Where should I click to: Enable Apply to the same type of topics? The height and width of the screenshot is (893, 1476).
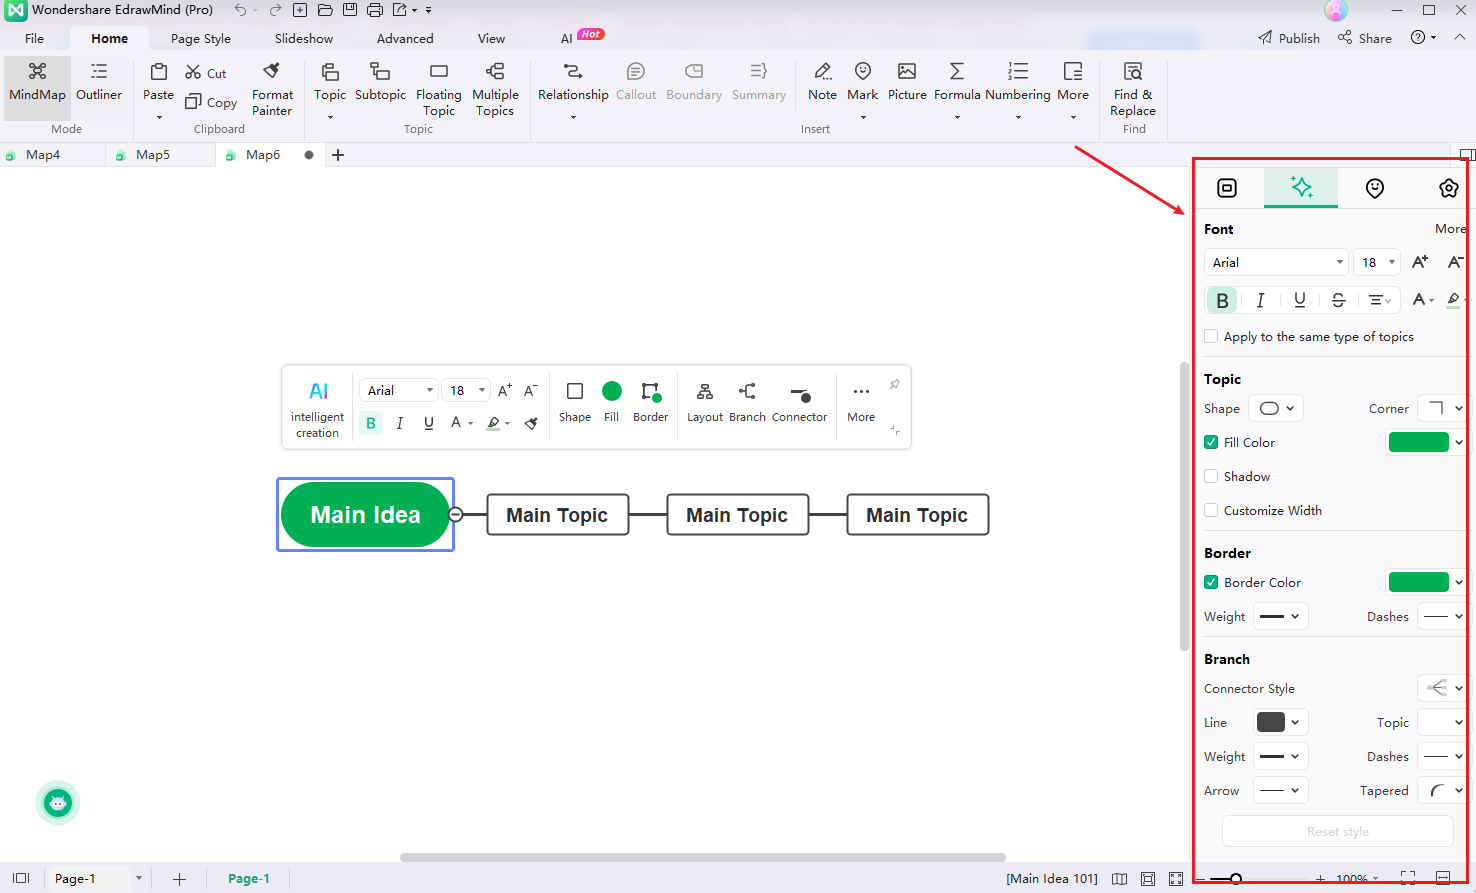pos(1211,337)
